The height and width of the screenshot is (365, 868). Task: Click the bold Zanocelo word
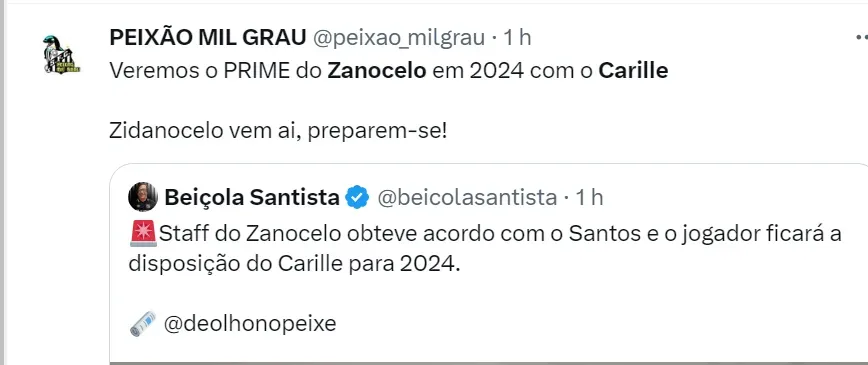(x=377, y=71)
